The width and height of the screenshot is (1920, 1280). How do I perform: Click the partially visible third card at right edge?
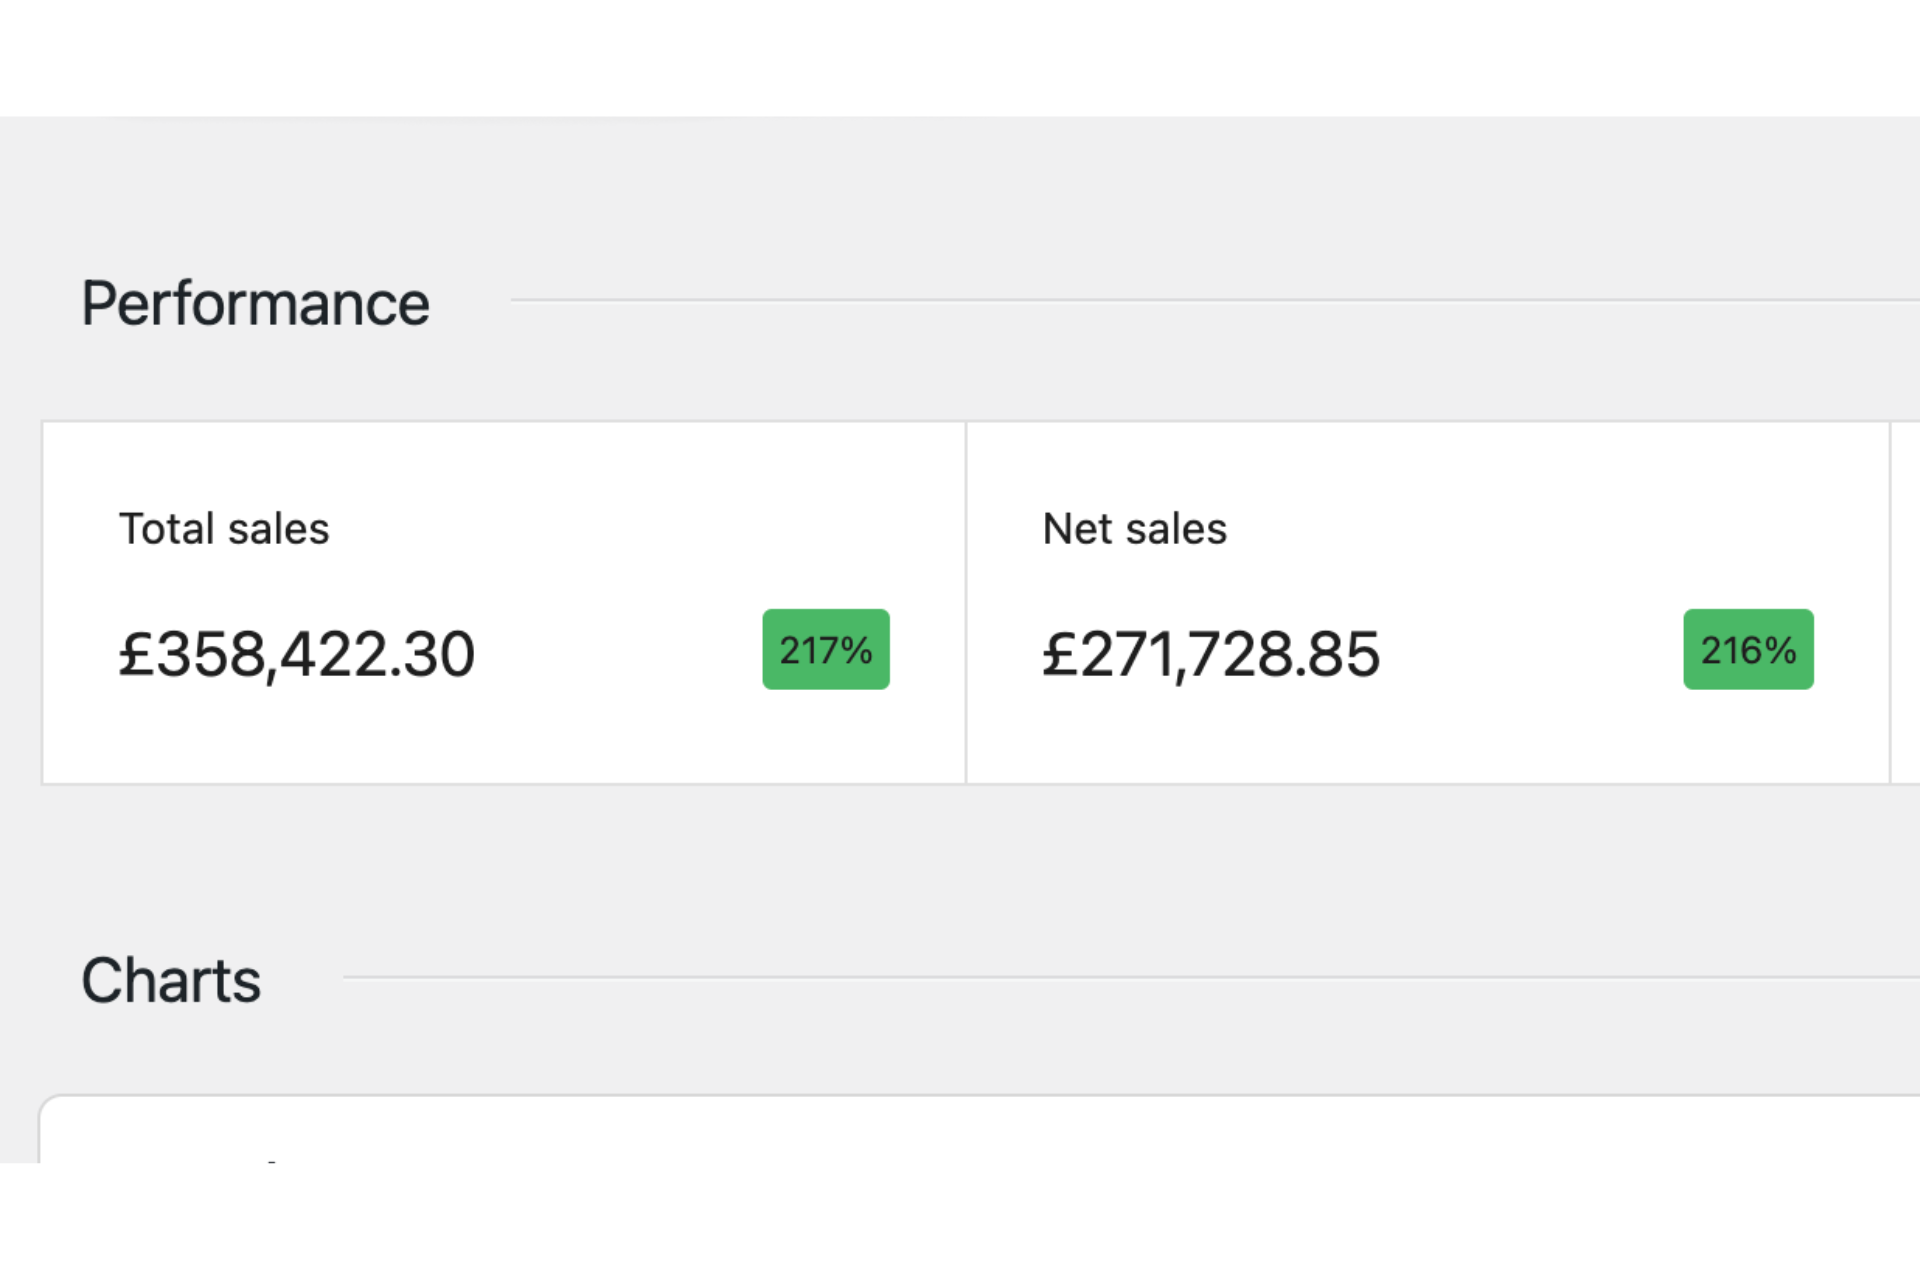[1906, 603]
